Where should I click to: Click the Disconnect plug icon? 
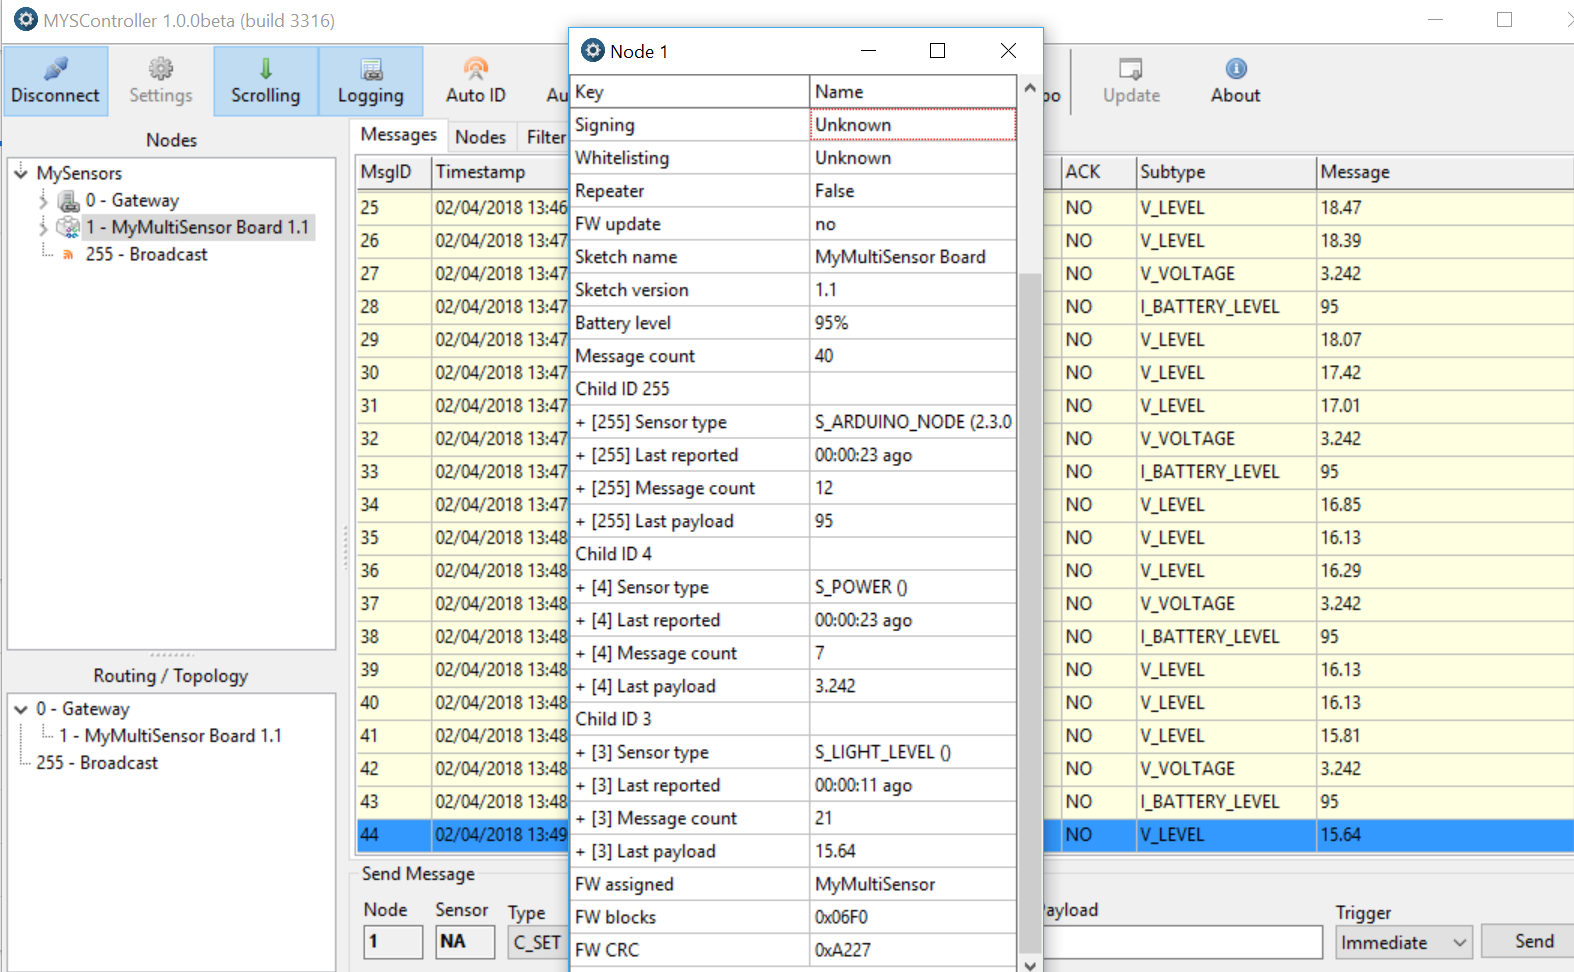tap(55, 69)
